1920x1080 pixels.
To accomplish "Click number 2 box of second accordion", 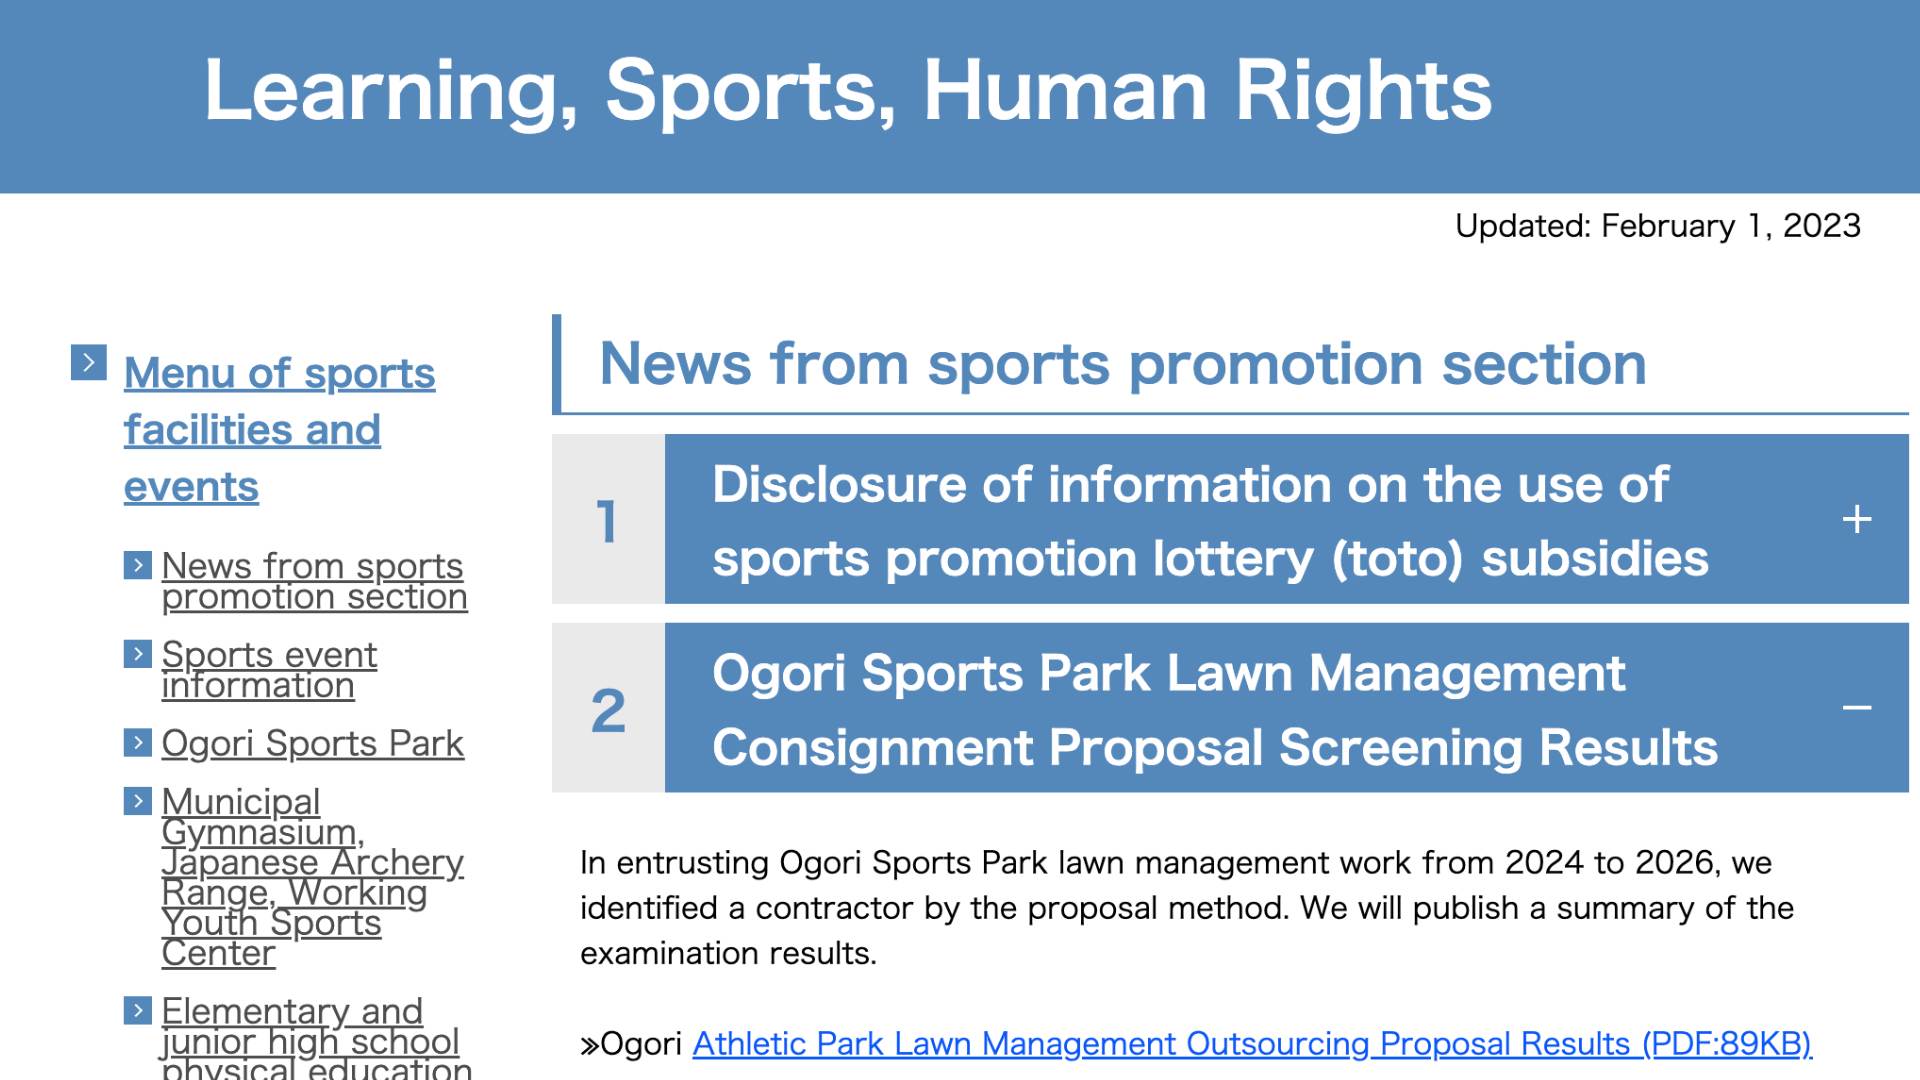I will (607, 709).
